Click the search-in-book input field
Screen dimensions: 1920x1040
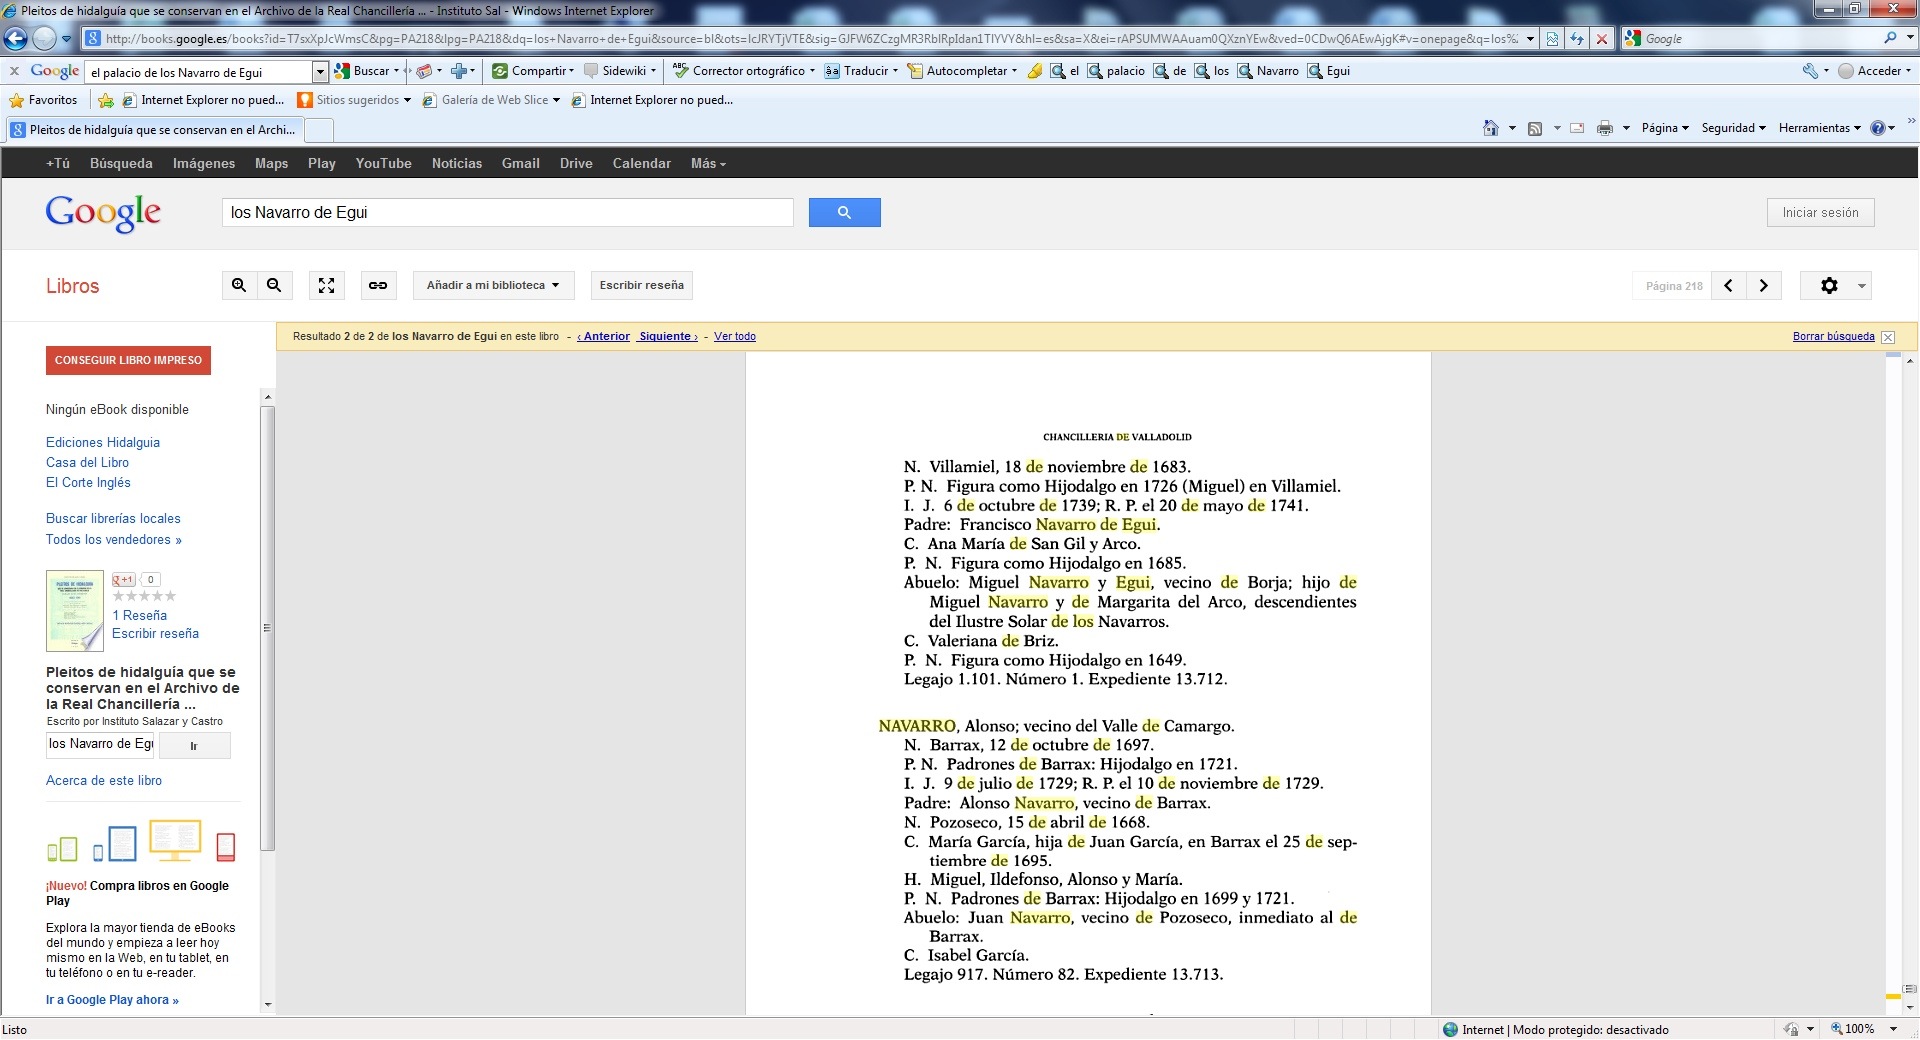coord(100,745)
